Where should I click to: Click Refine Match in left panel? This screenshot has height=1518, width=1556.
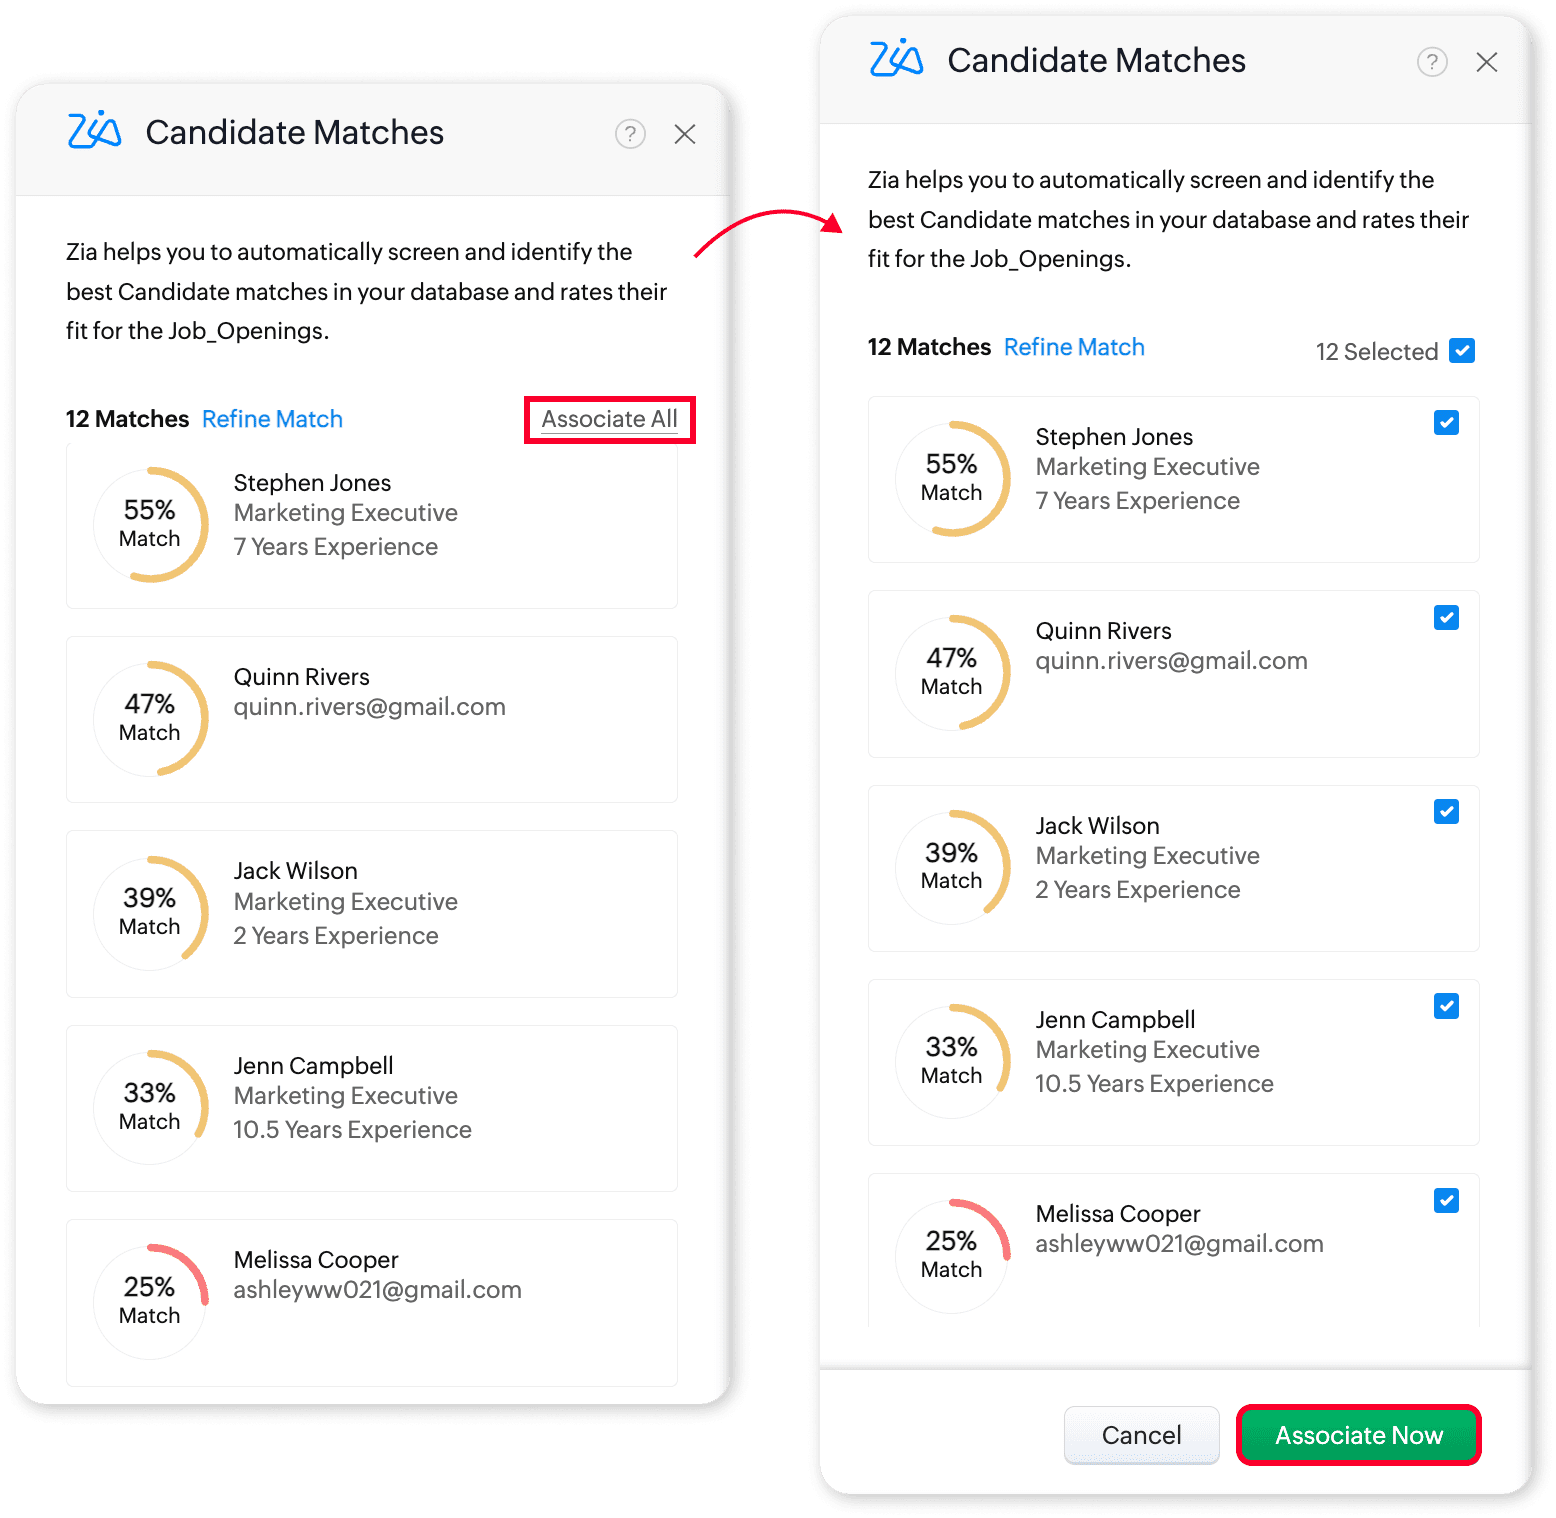(272, 419)
